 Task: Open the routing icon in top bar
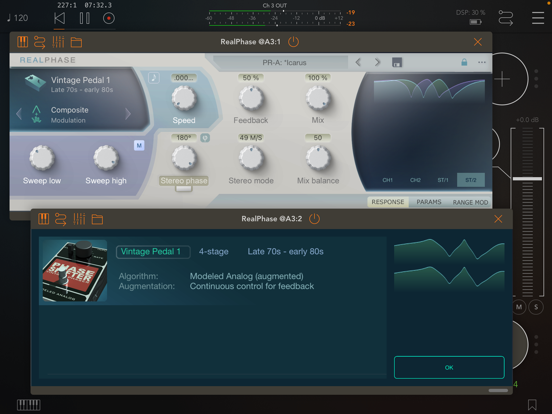coord(506,18)
